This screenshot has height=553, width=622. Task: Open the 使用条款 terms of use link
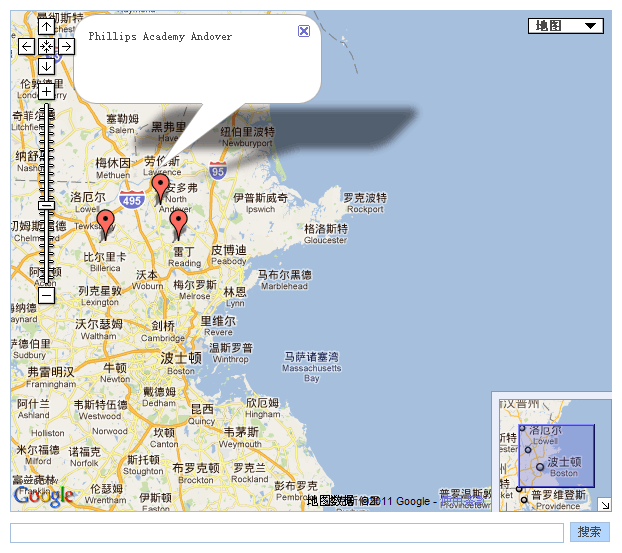tap(463, 501)
